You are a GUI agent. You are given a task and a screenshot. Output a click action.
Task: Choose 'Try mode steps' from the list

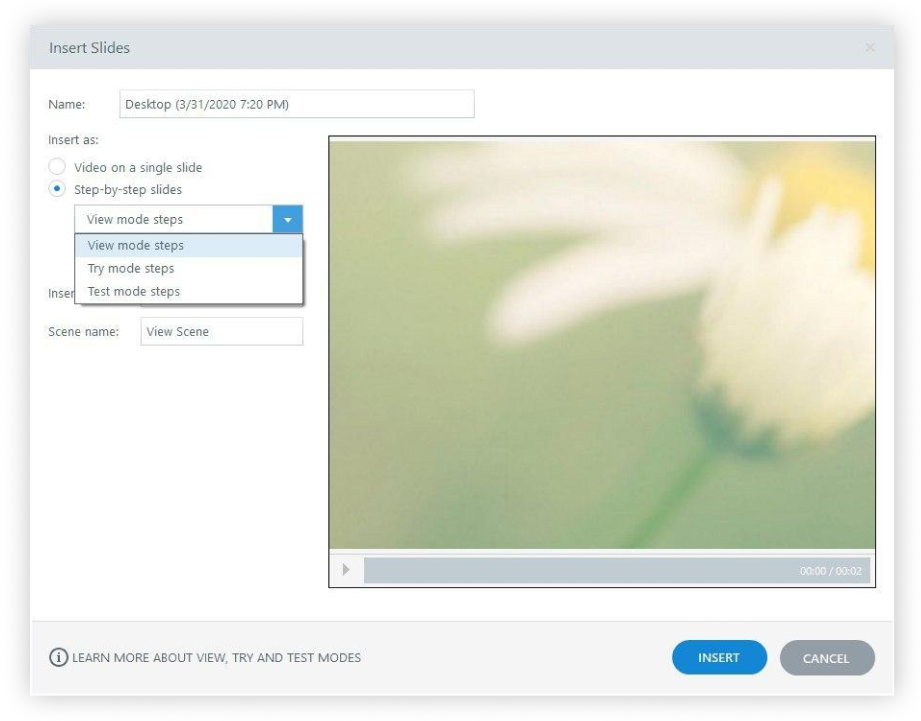coord(189,268)
